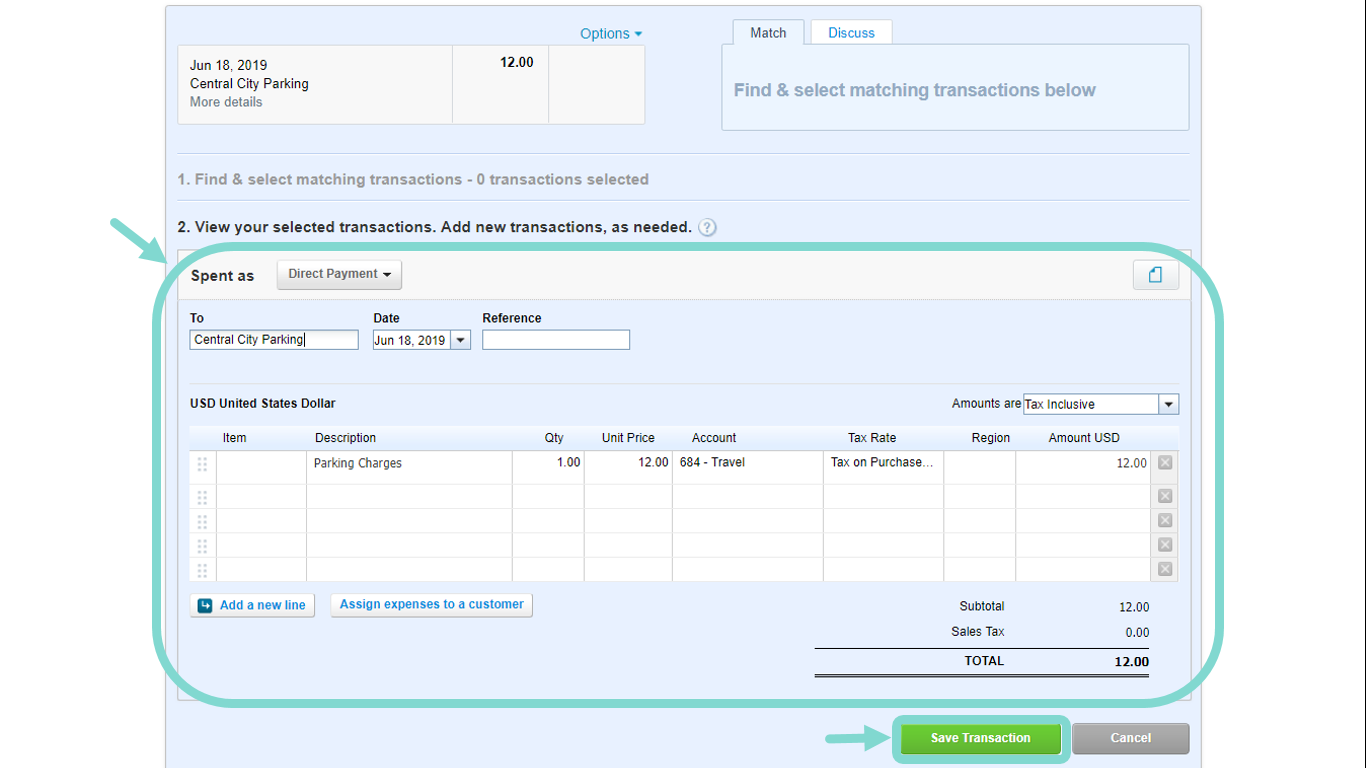
Task: Open the Tax Inclusive amounts dropdown
Action: [x=1168, y=404]
